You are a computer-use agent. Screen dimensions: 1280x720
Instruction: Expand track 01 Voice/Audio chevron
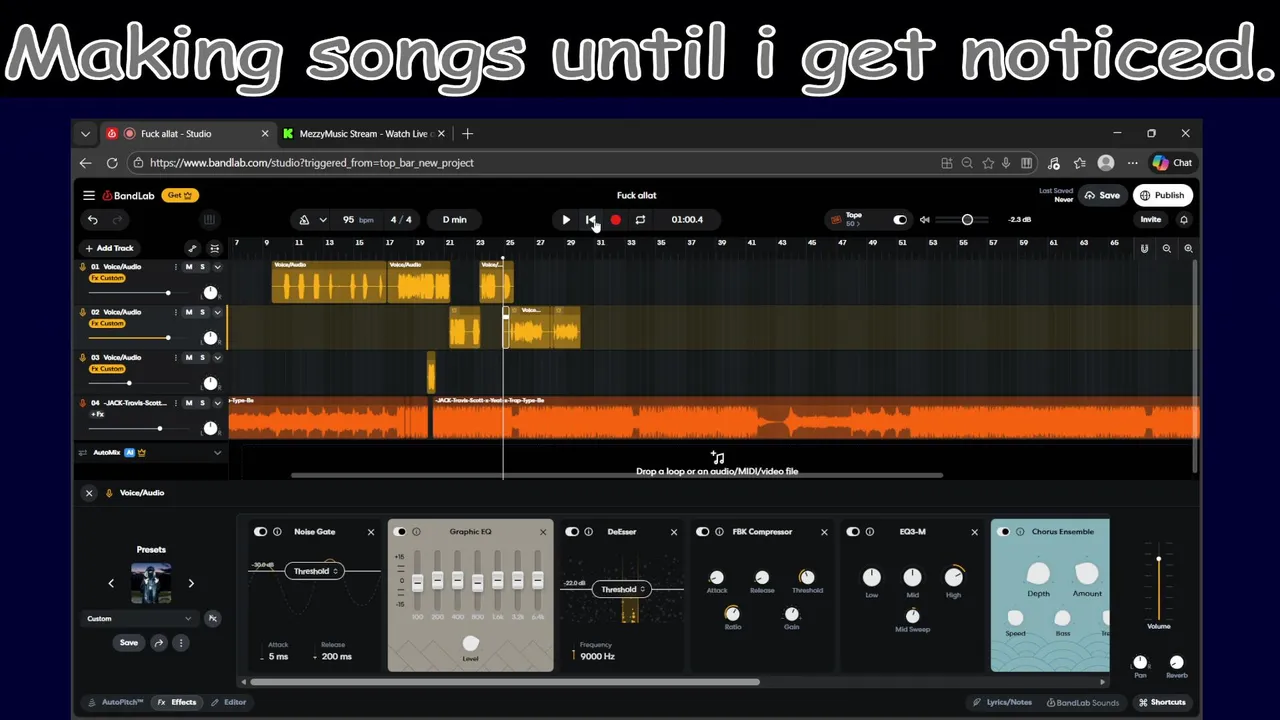click(x=217, y=267)
